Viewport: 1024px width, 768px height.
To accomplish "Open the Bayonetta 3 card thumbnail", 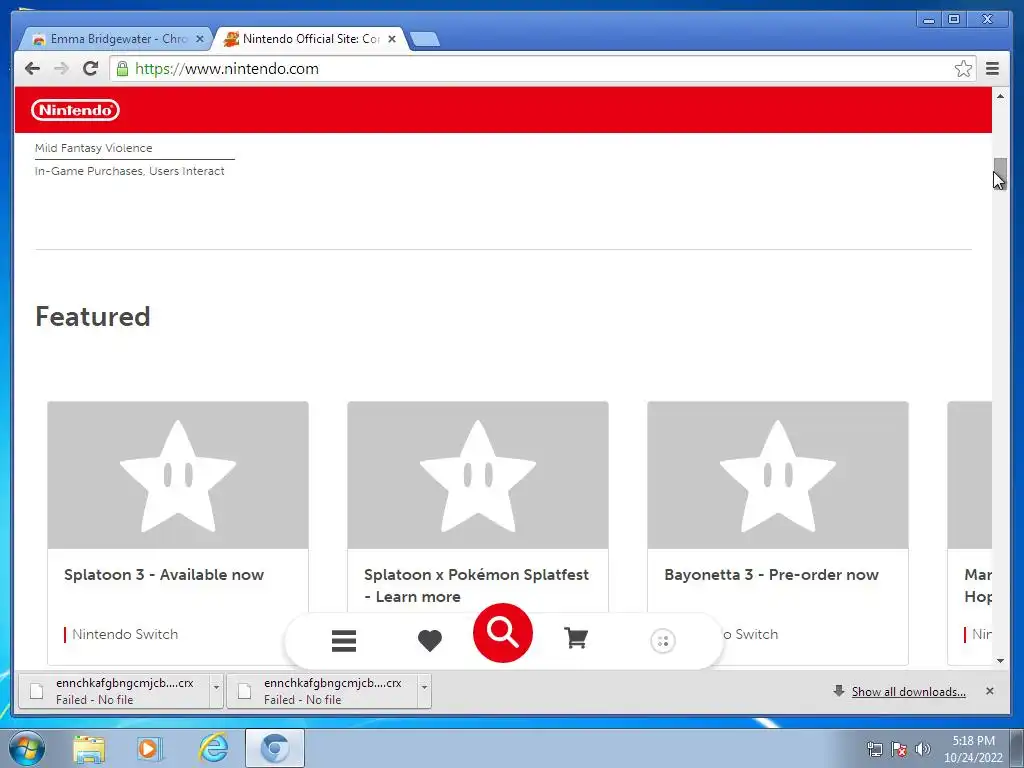I will (x=777, y=475).
